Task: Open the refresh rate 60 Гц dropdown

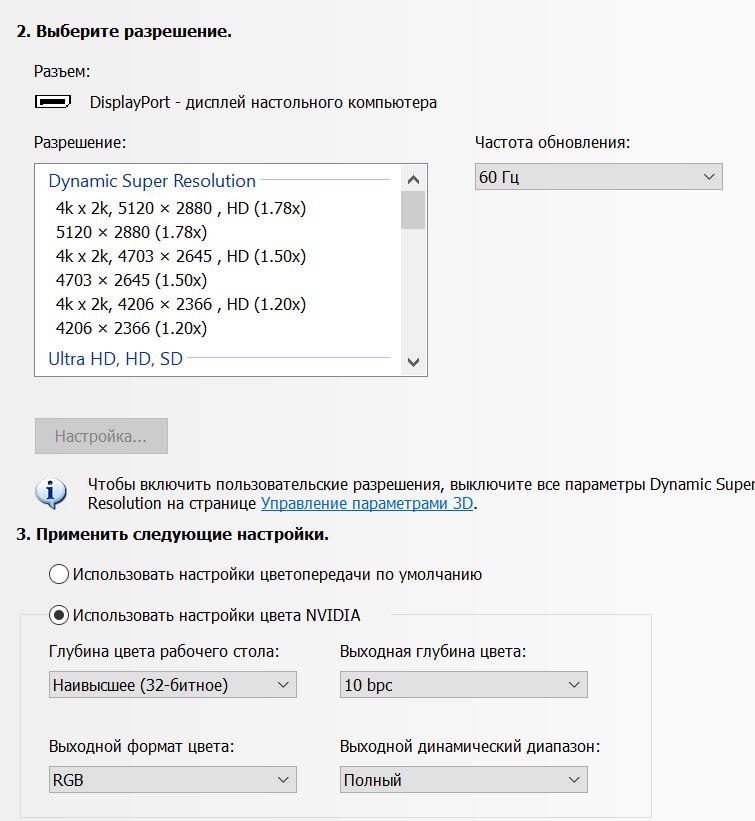Action: click(x=598, y=178)
